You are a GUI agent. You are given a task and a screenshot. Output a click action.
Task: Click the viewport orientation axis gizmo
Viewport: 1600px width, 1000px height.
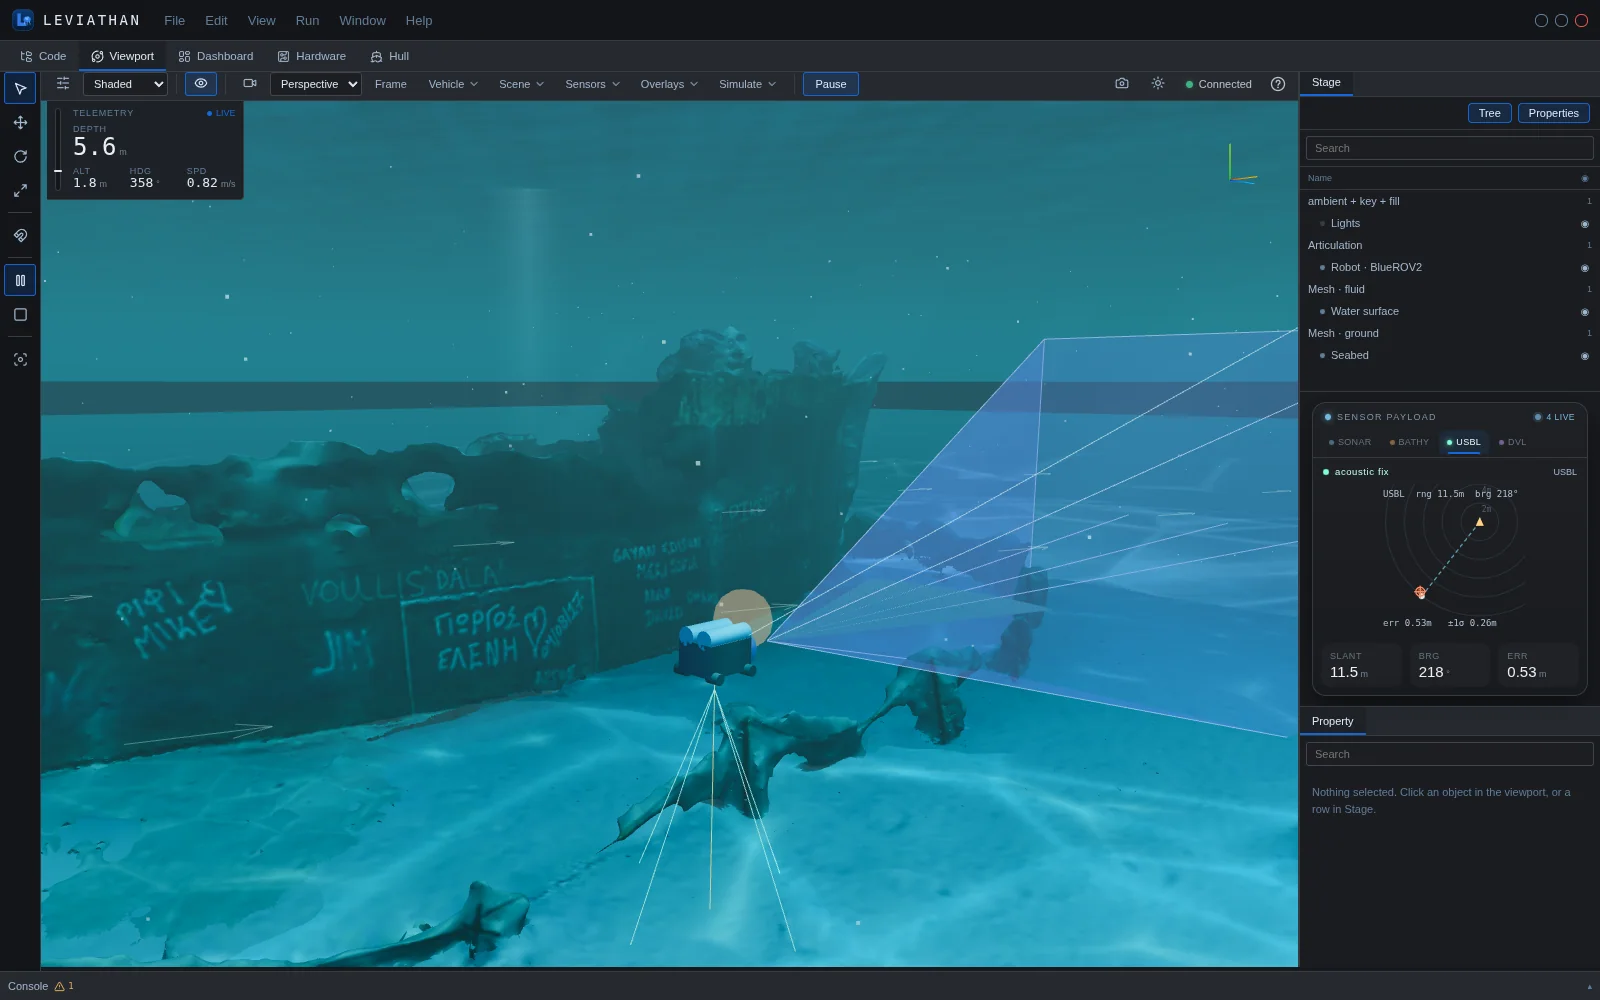[x=1240, y=165]
